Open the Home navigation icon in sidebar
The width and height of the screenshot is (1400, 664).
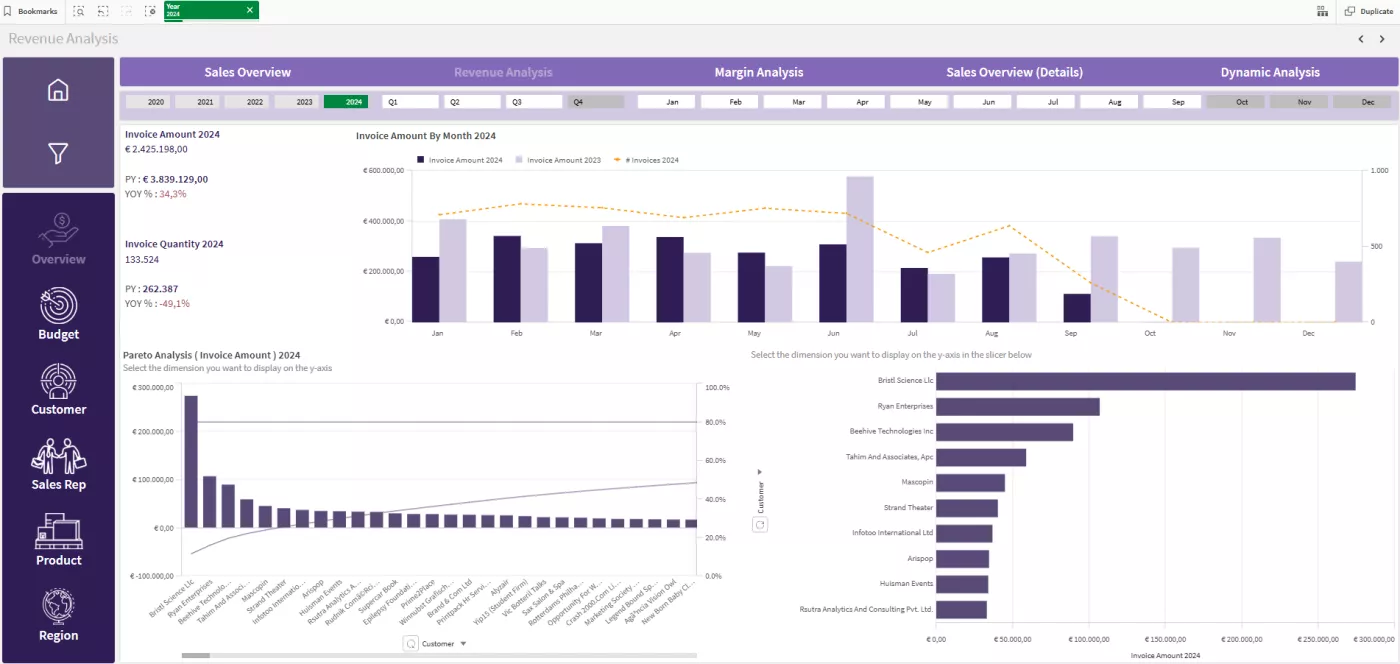[x=58, y=90]
